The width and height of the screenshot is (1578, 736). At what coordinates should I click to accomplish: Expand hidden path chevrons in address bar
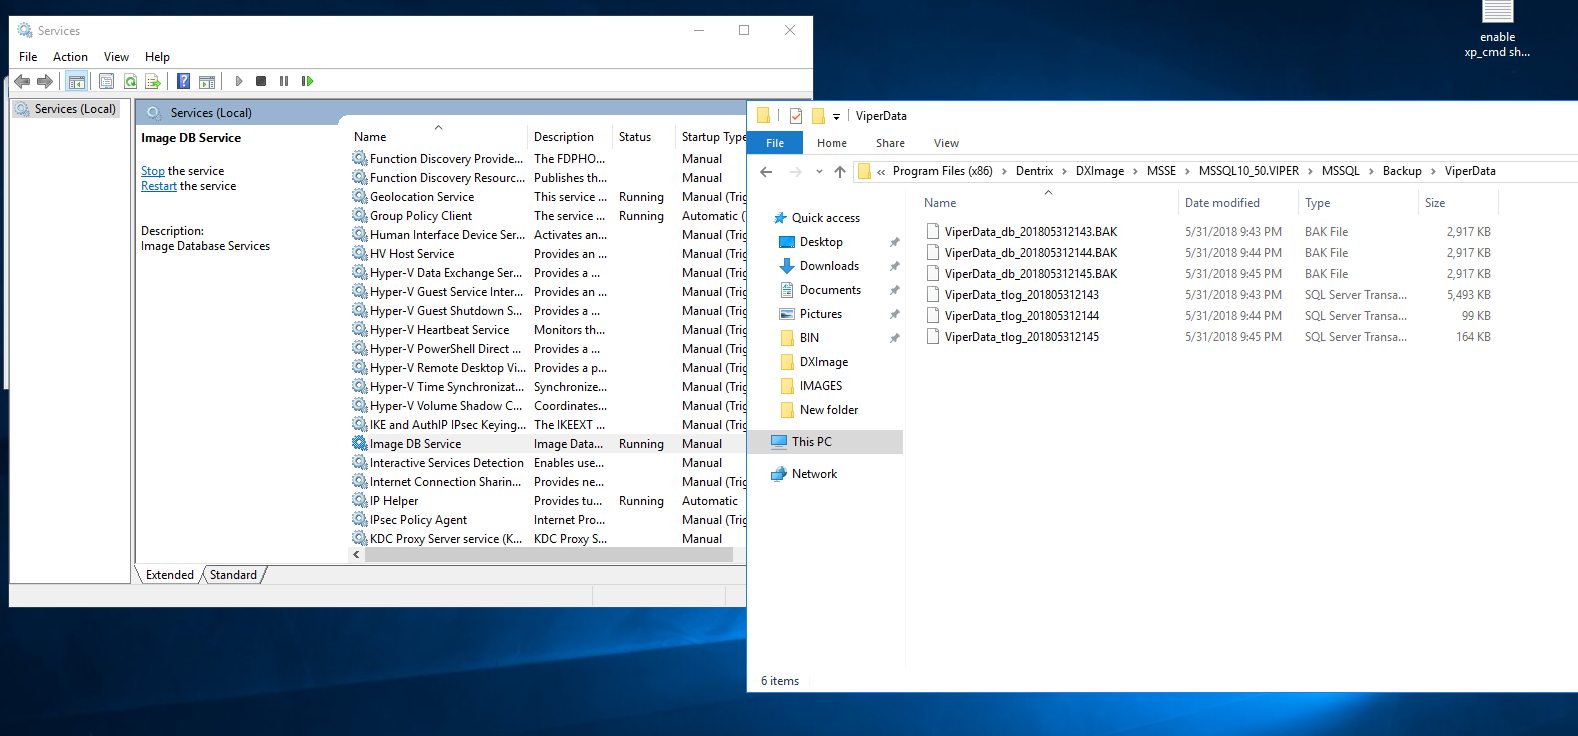[881, 172]
